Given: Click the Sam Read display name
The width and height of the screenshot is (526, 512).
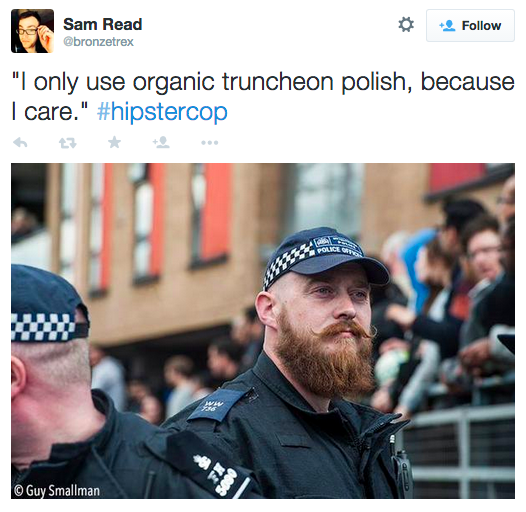Looking at the screenshot, I should tap(103, 24).
